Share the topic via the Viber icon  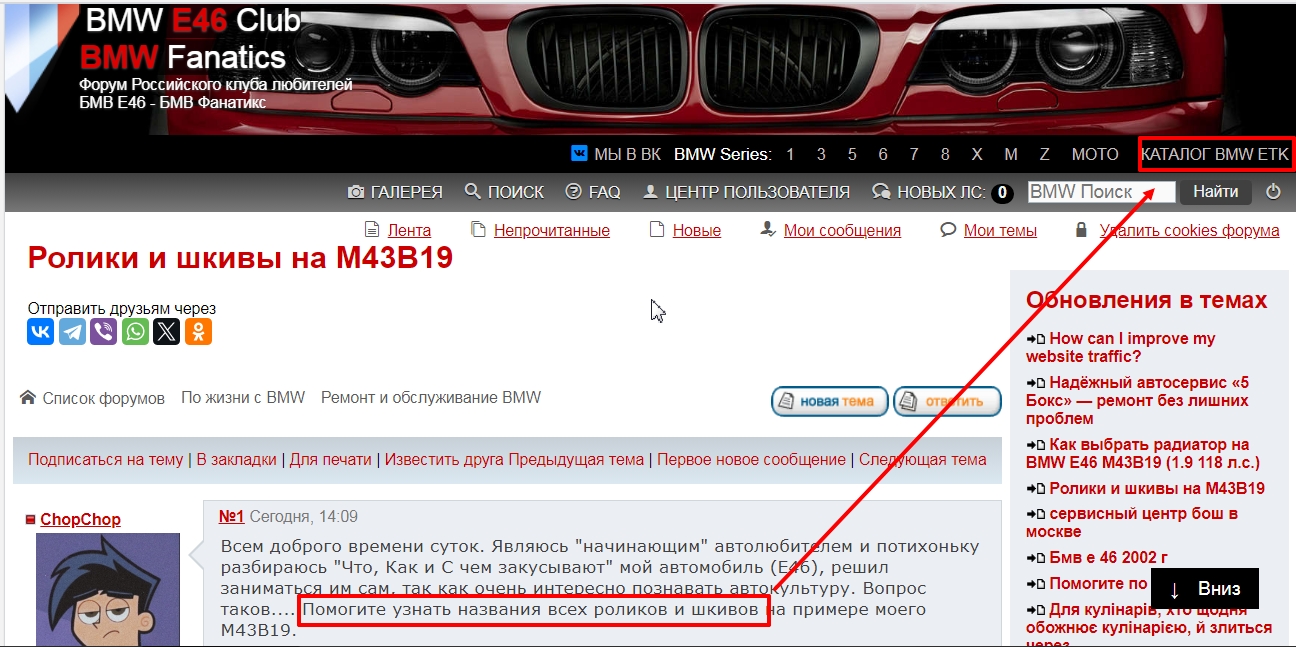click(103, 331)
